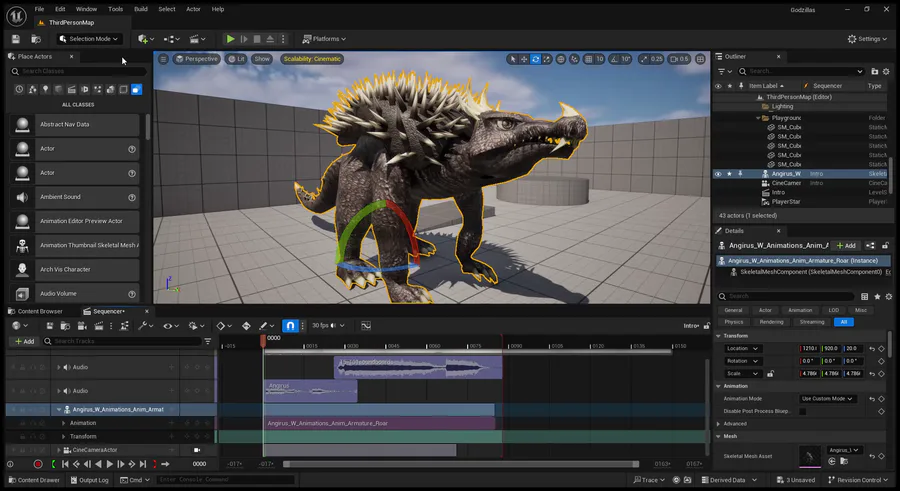Viewport: 900px width, 491px height.
Task: Jump to sequence start
Action: [65, 464]
